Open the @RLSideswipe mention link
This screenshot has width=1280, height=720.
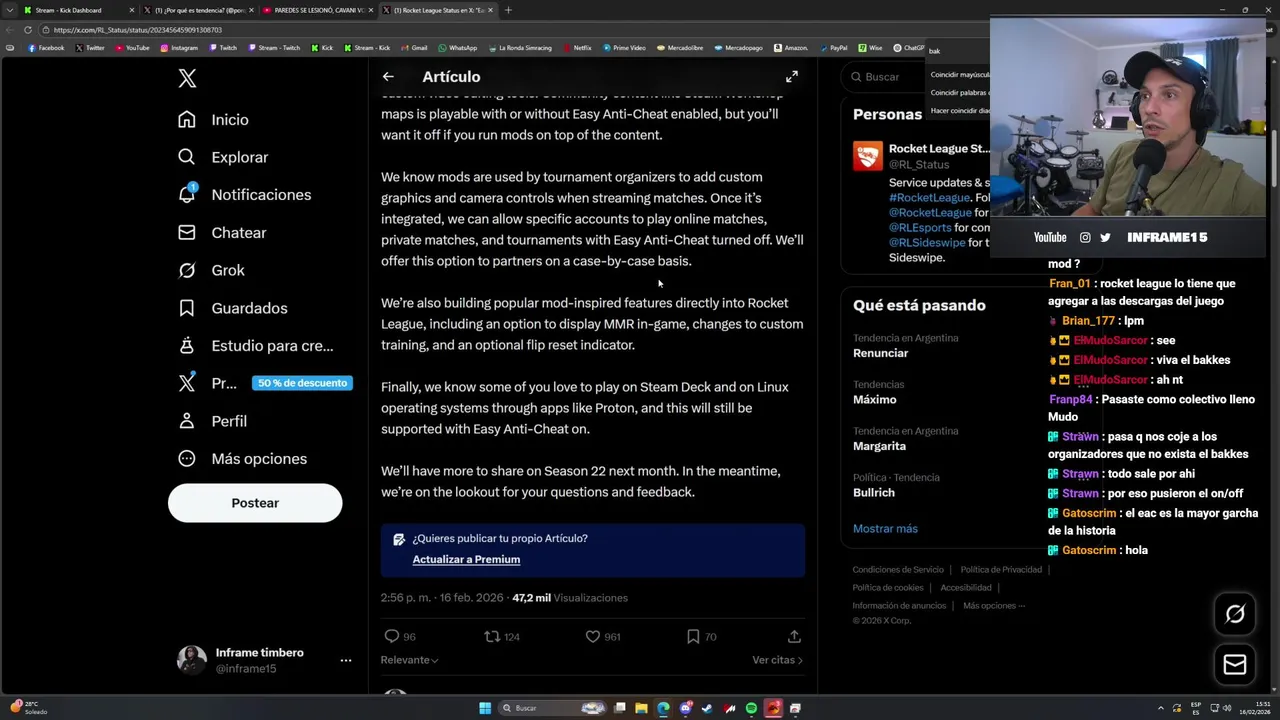pyautogui.click(x=927, y=243)
